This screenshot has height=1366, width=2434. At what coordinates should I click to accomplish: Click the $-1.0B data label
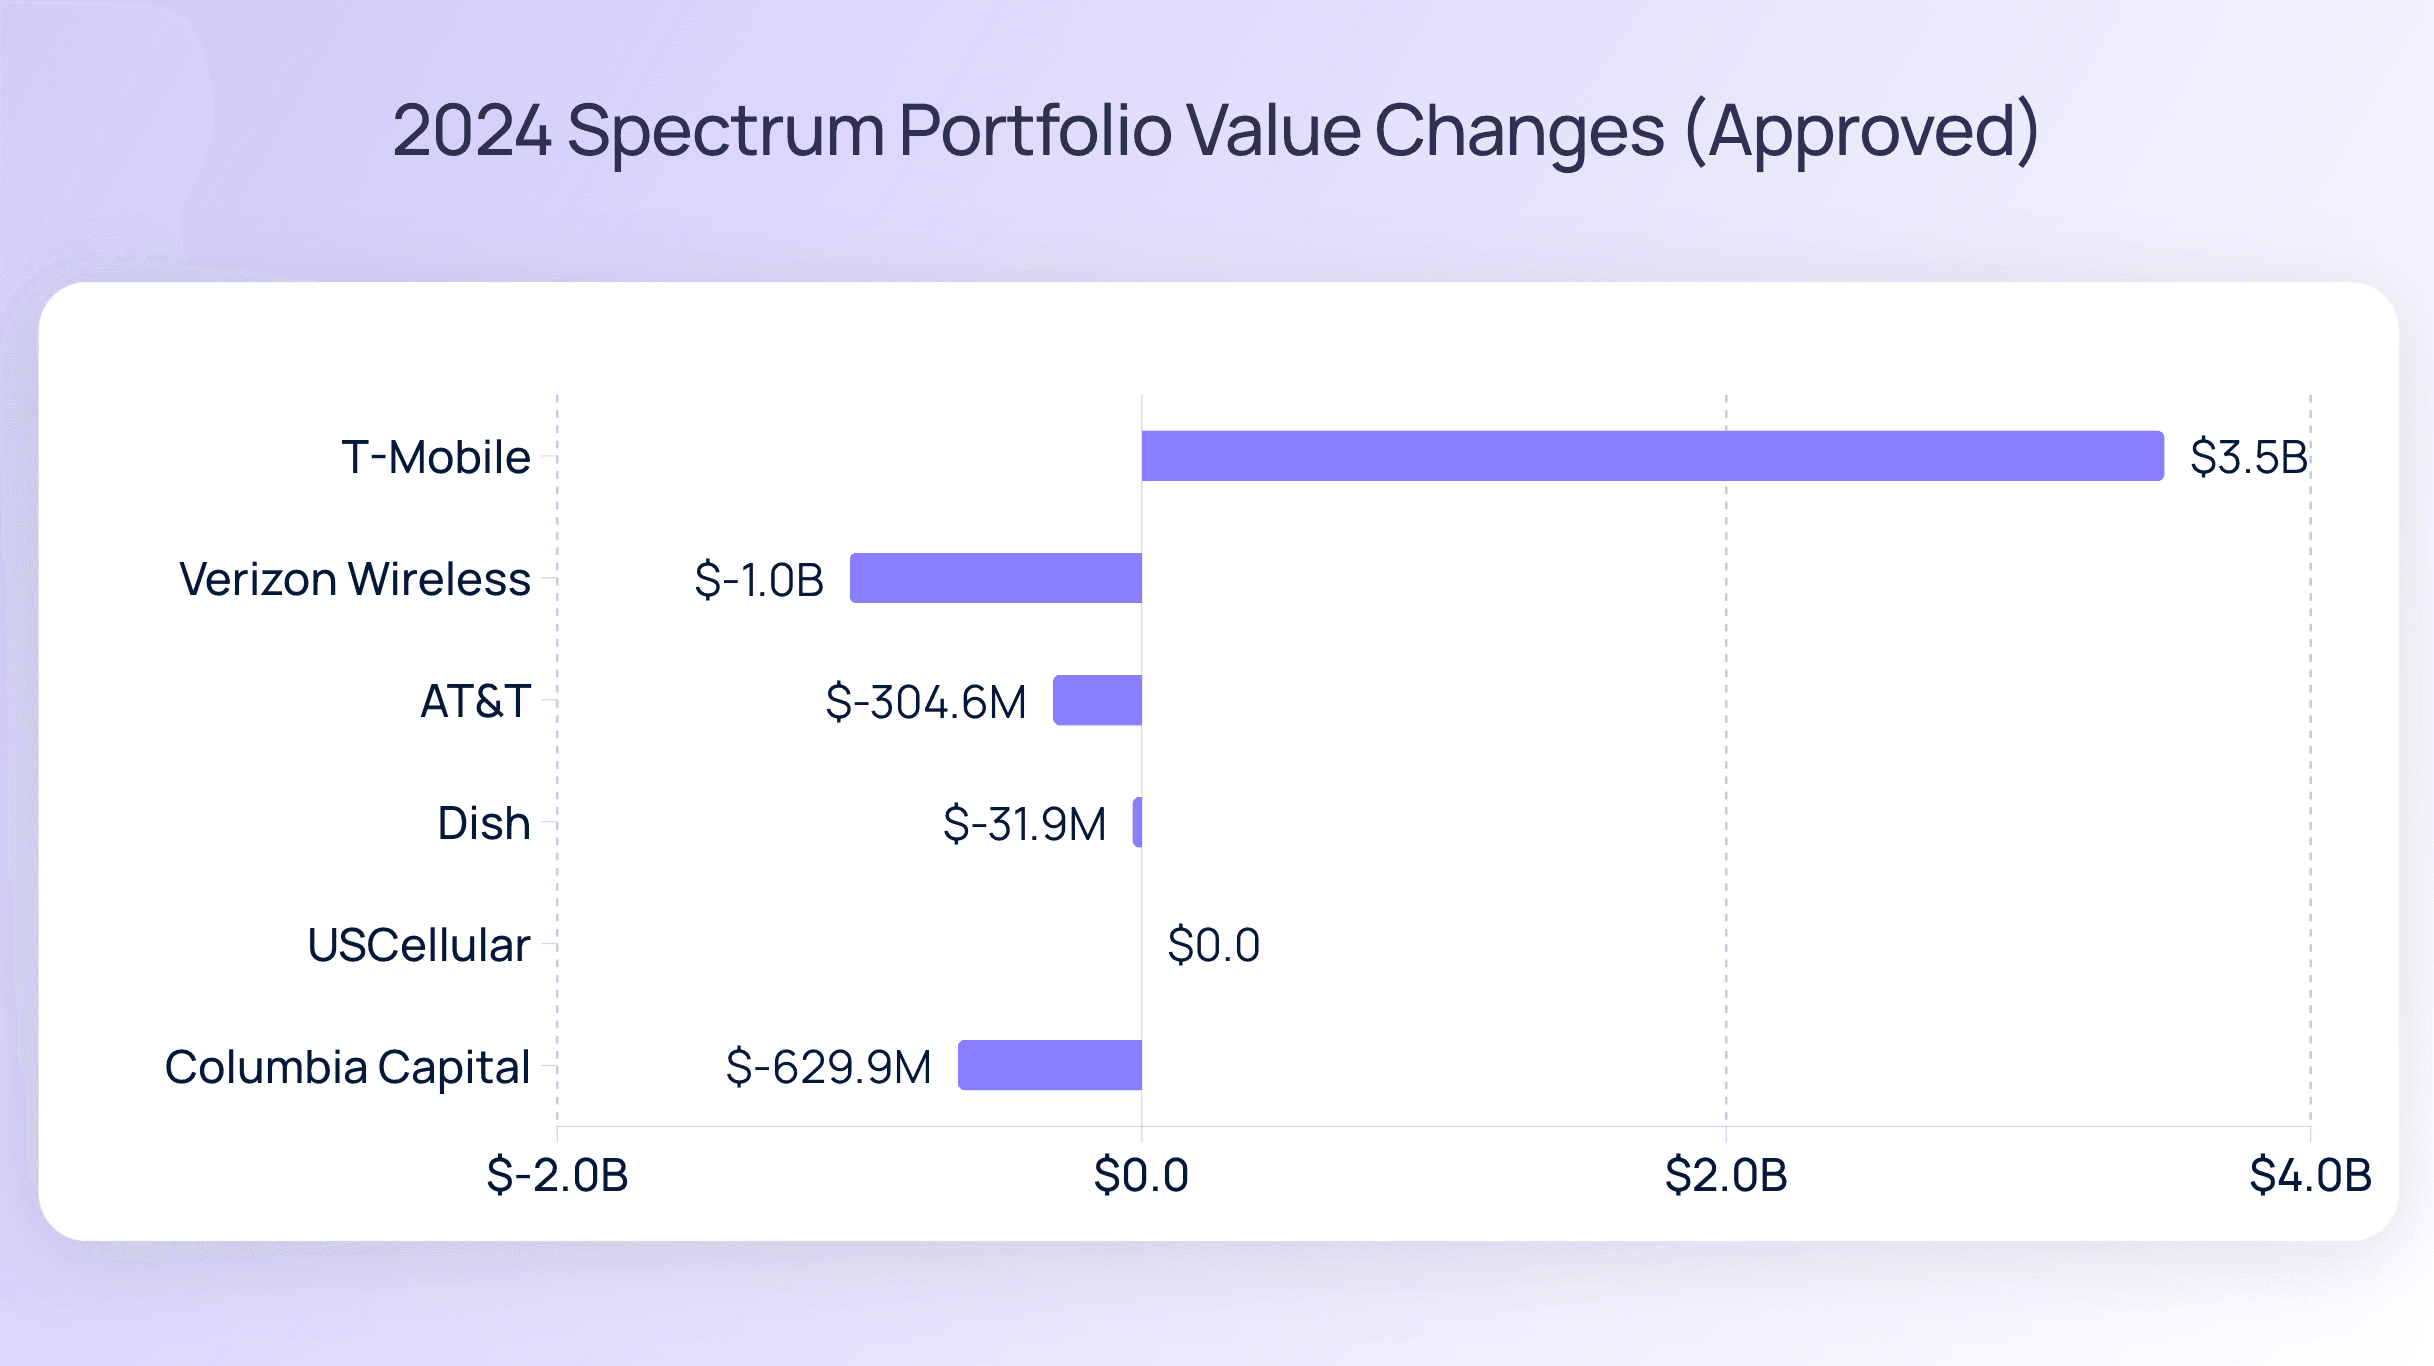tap(759, 580)
